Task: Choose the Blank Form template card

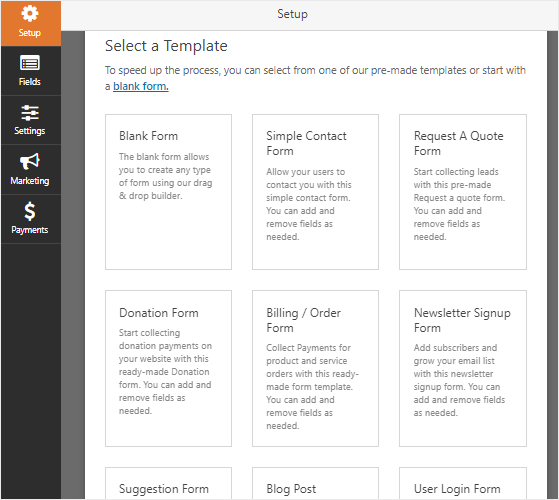Action: 168,192
